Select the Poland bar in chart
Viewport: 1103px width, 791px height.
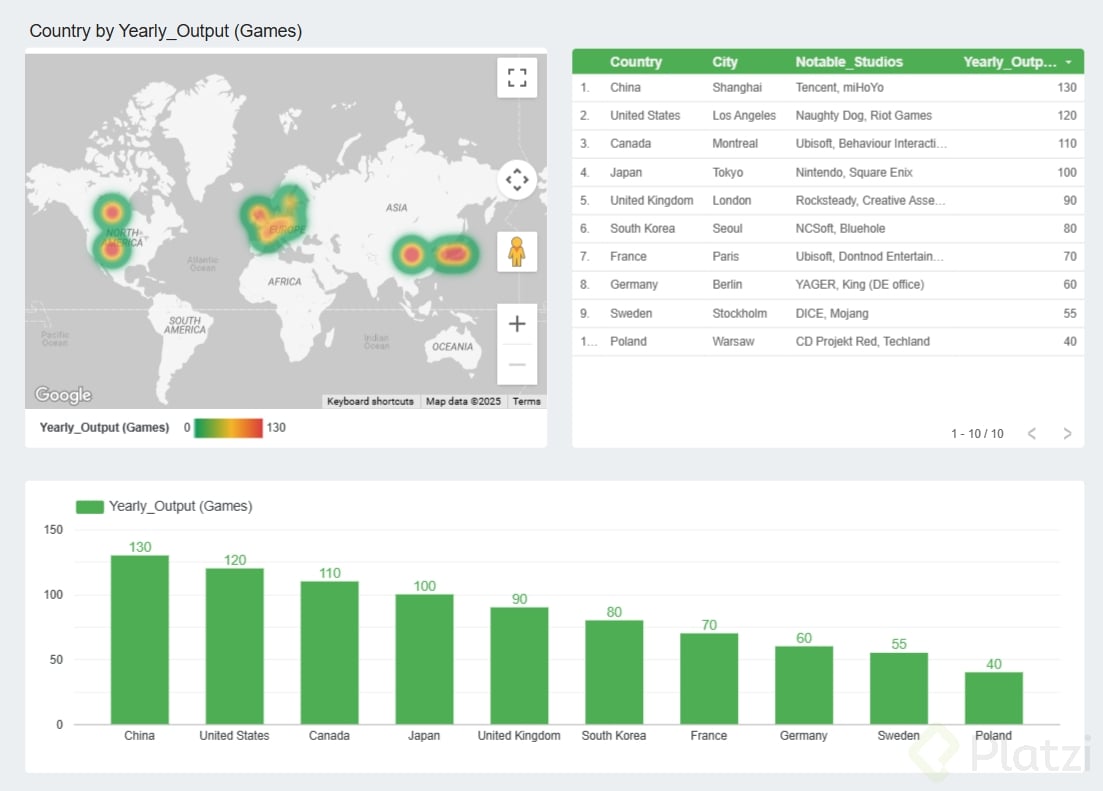click(994, 698)
